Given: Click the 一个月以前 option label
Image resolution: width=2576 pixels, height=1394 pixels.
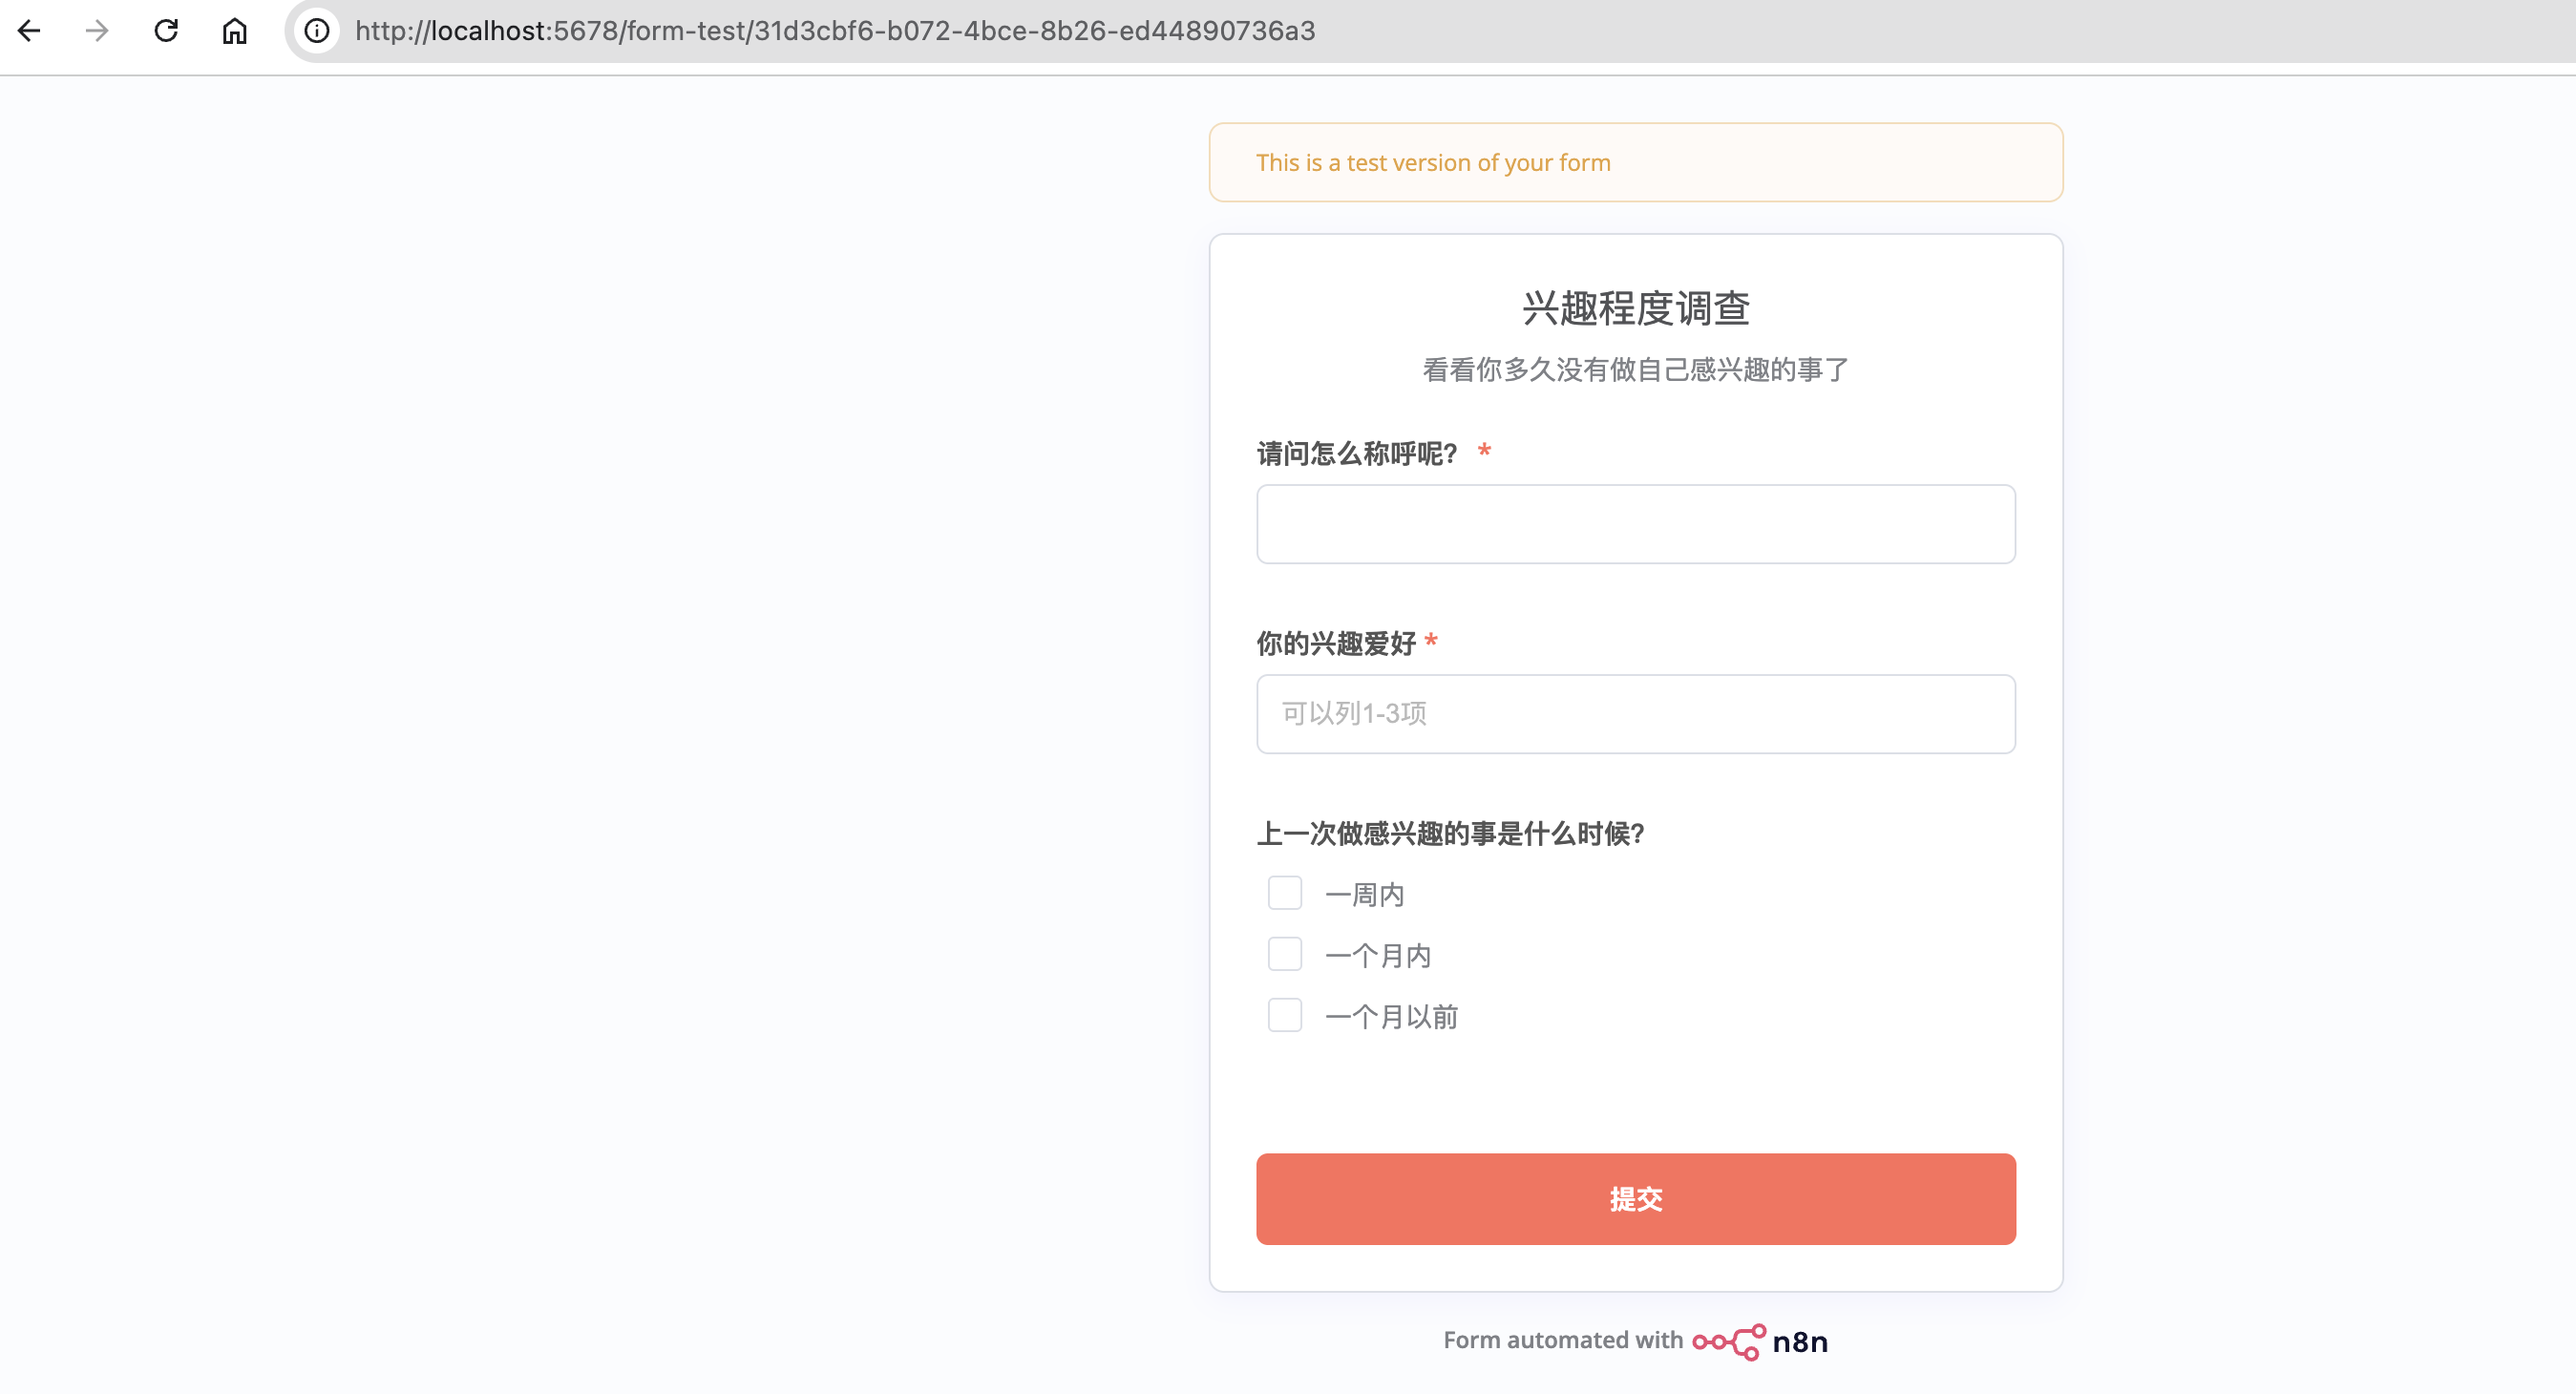Looking at the screenshot, I should pyautogui.click(x=1391, y=1017).
